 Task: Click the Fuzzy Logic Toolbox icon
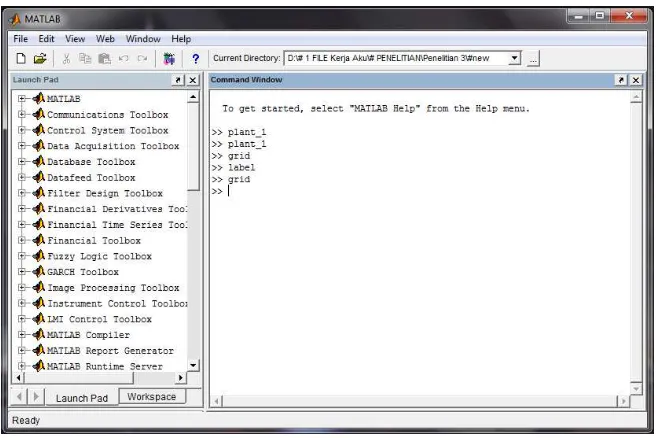coord(39,256)
